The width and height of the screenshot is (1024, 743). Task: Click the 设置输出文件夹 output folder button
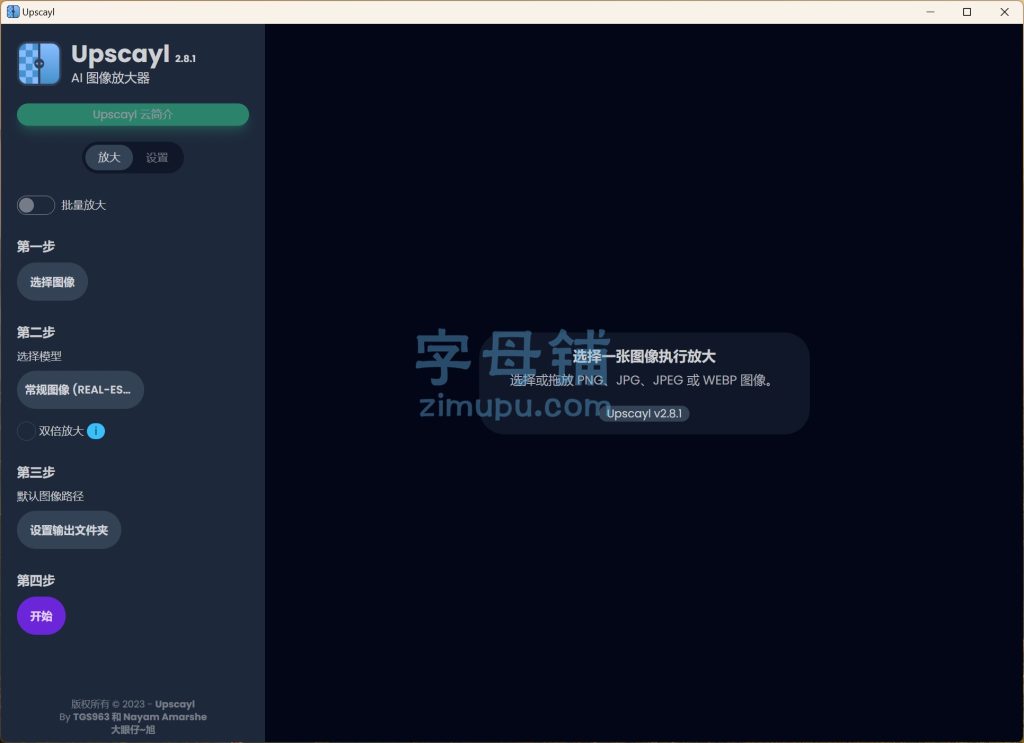point(69,530)
